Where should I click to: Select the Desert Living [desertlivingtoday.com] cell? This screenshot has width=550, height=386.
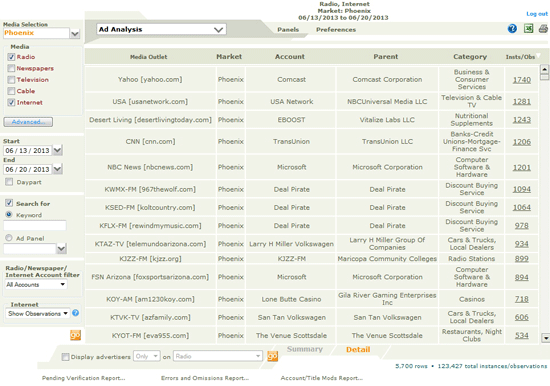point(150,120)
